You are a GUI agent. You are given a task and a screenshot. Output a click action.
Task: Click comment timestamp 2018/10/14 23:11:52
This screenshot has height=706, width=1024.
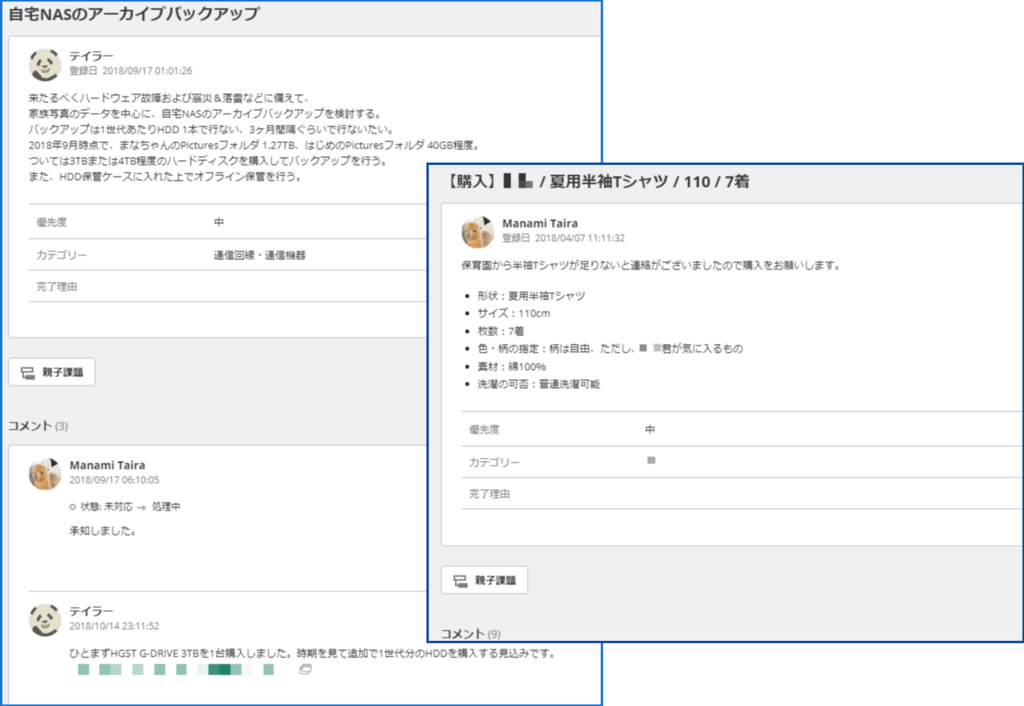[114, 626]
